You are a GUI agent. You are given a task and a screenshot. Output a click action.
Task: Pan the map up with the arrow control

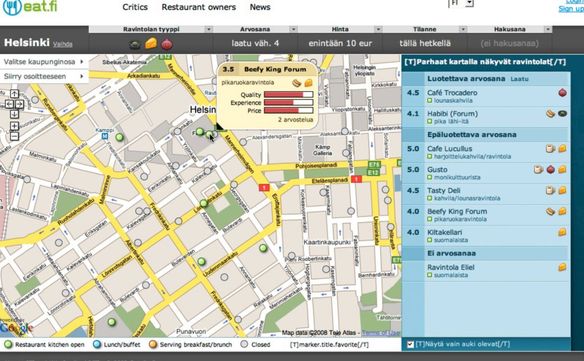(14, 94)
